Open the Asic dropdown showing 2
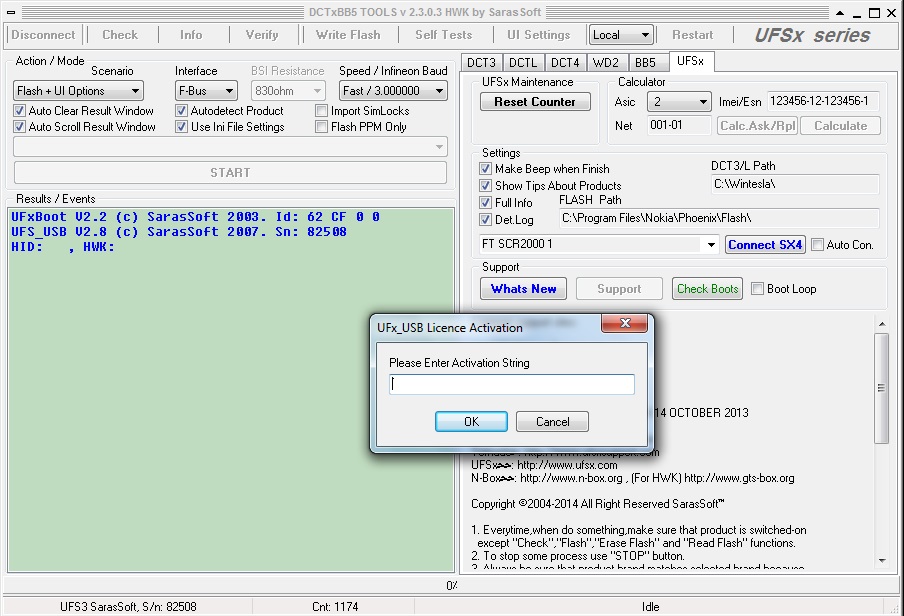Screen dimensions: 904x616 [x=679, y=102]
